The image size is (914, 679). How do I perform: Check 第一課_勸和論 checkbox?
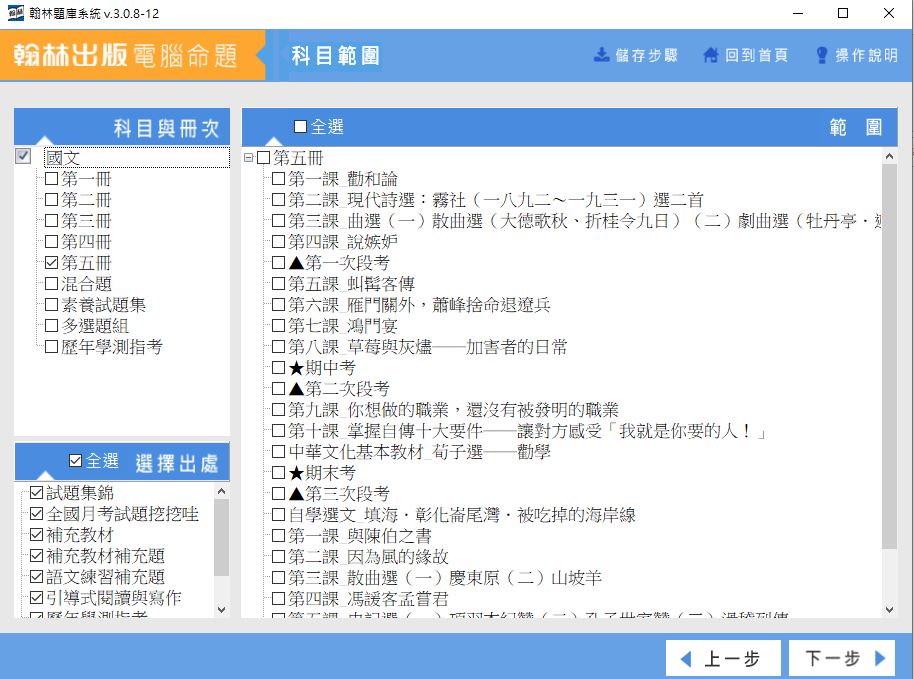click(279, 178)
